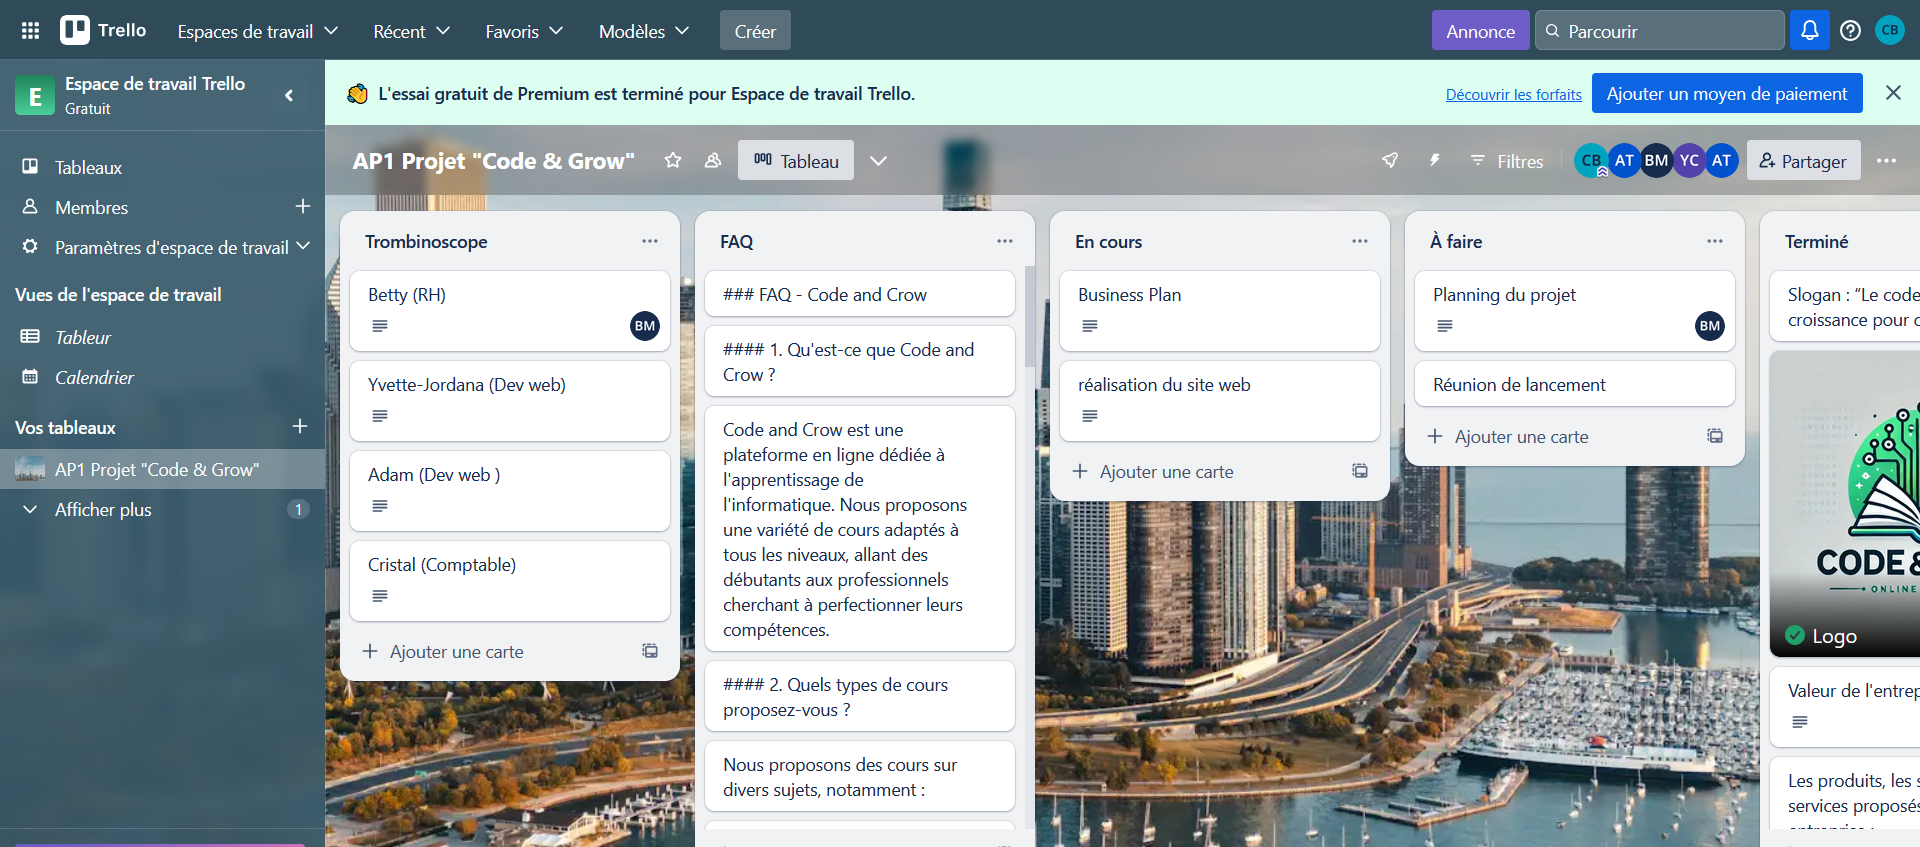Screen dimensions: 1920x847
Task: Click Ajouter un moyen de paiement
Action: (1726, 94)
